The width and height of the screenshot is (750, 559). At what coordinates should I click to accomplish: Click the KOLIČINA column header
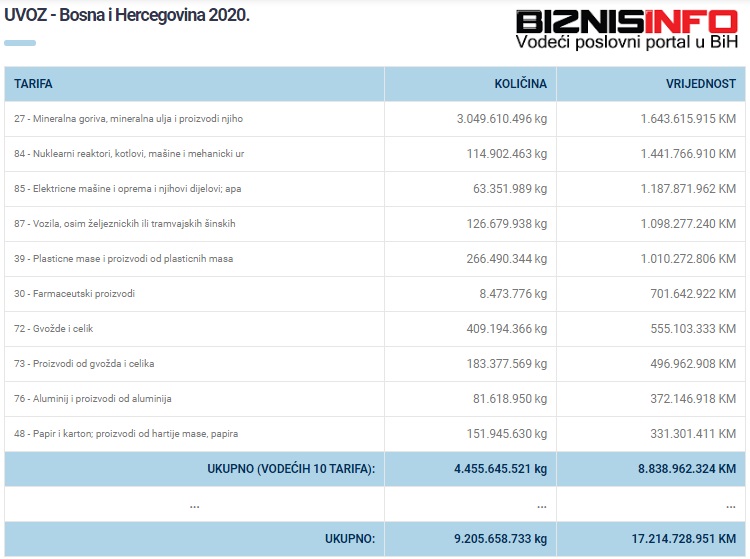coord(520,84)
